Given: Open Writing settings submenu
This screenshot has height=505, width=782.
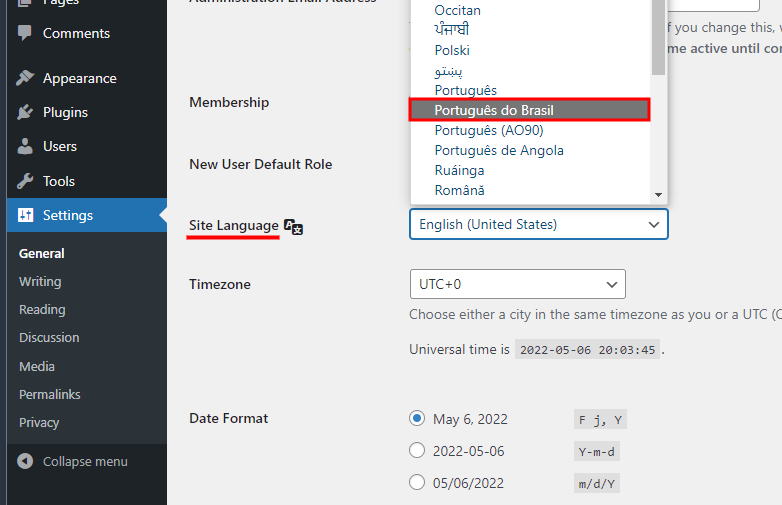Looking at the screenshot, I should (40, 281).
